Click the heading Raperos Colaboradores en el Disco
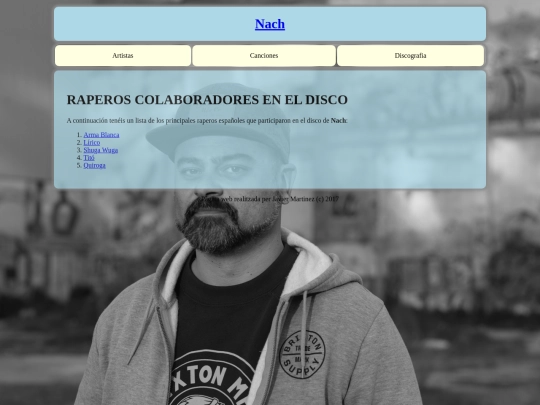This screenshot has height=405, width=540. click(207, 100)
